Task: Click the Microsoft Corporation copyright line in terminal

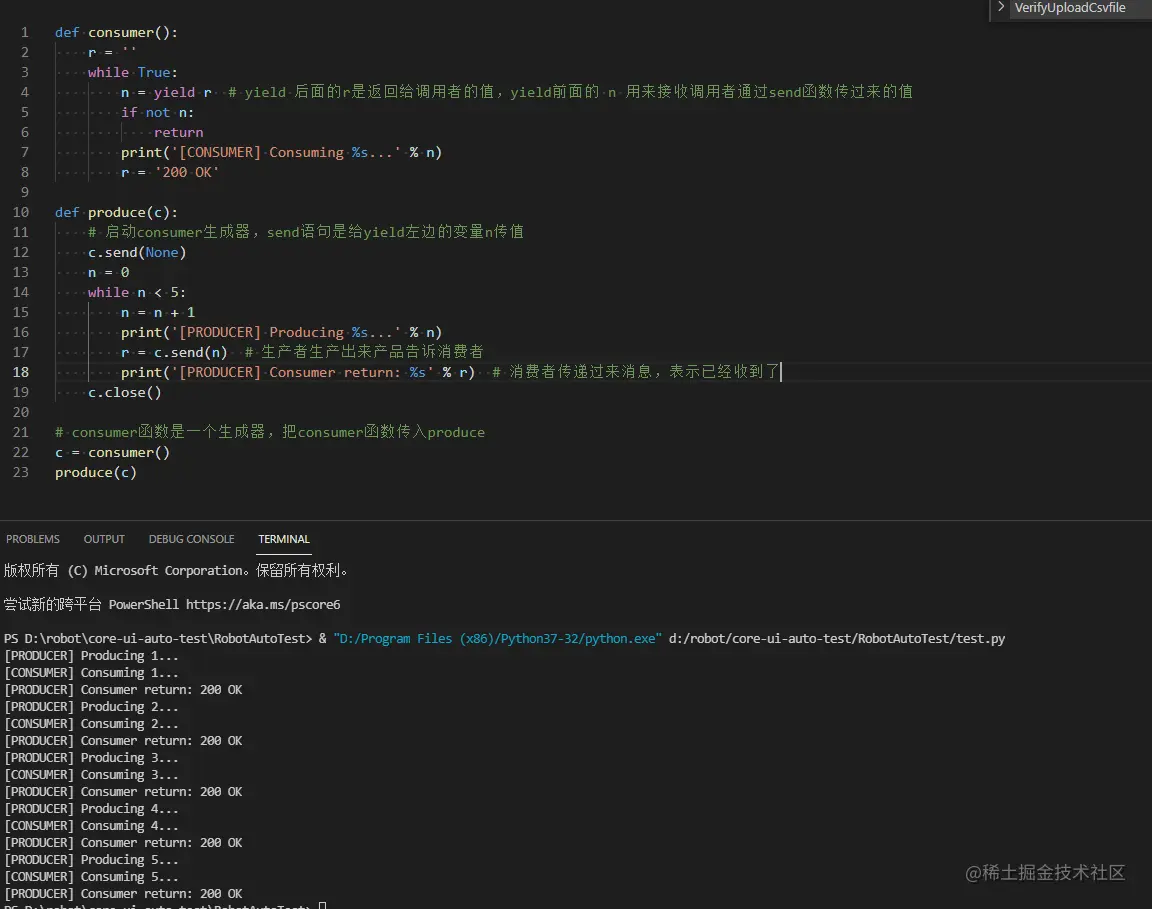Action: click(x=176, y=570)
